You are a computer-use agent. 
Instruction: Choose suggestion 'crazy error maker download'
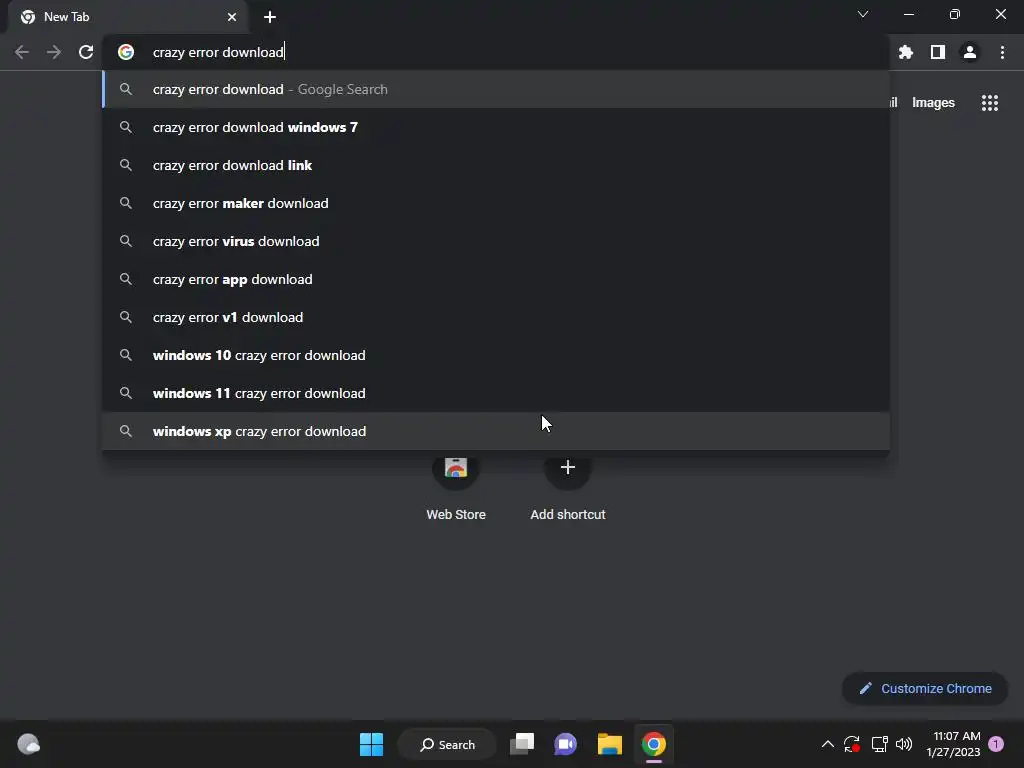tap(496, 203)
